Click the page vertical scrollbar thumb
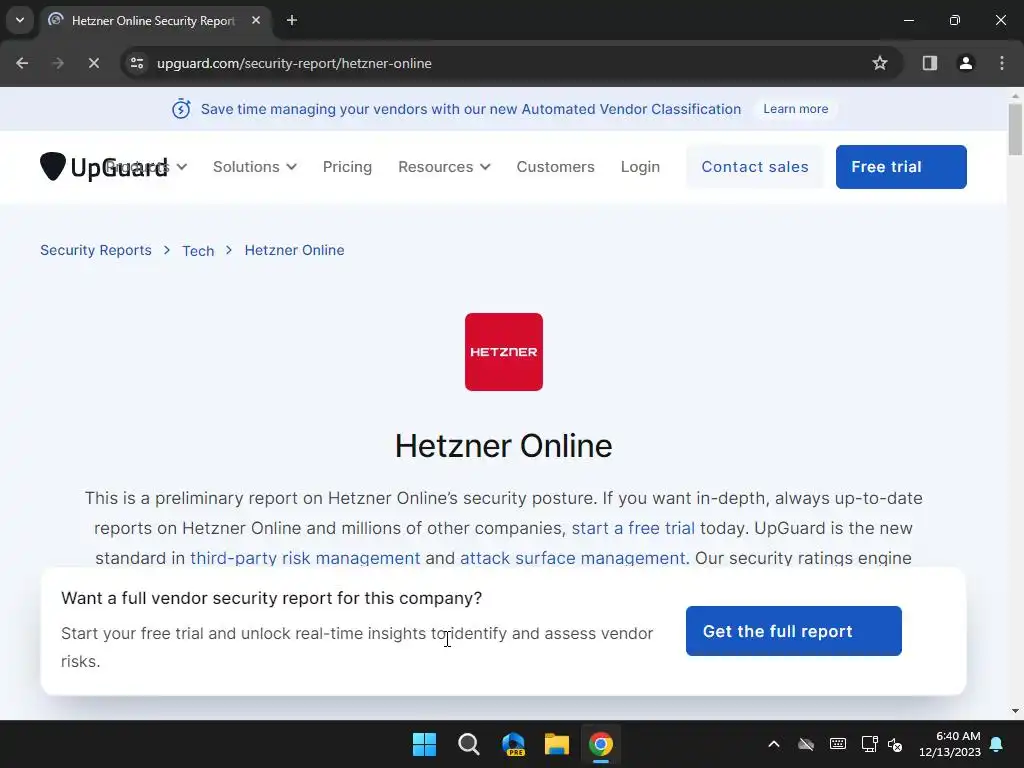 click(x=1015, y=129)
